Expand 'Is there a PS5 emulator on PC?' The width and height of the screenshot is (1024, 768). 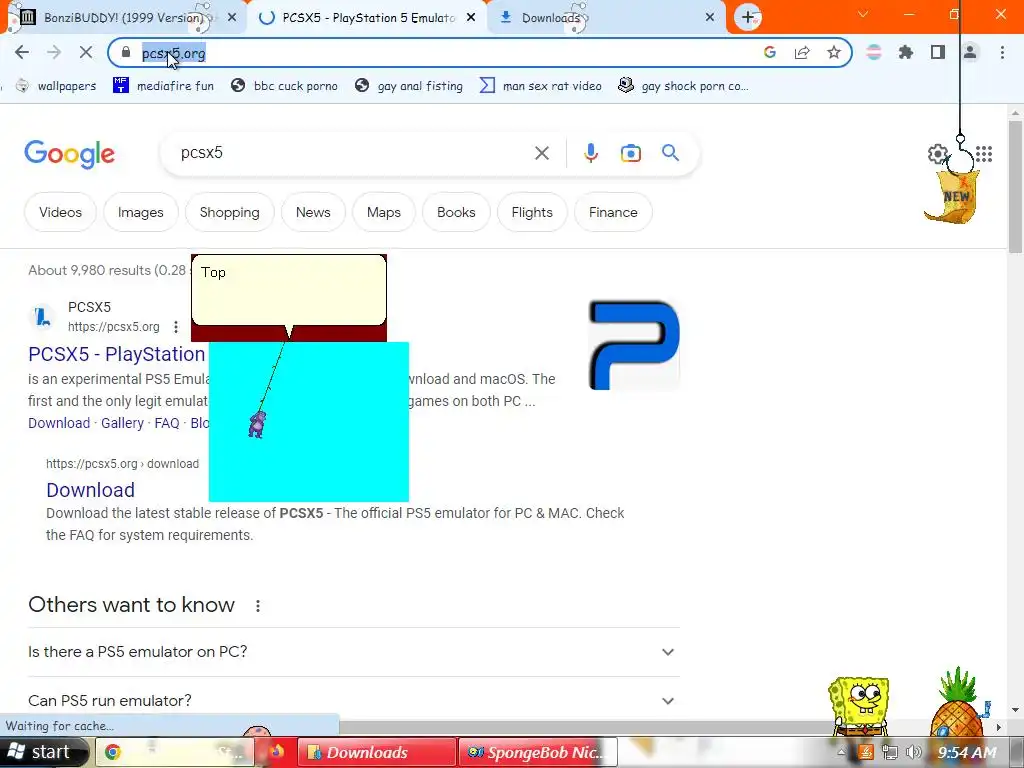click(x=354, y=652)
